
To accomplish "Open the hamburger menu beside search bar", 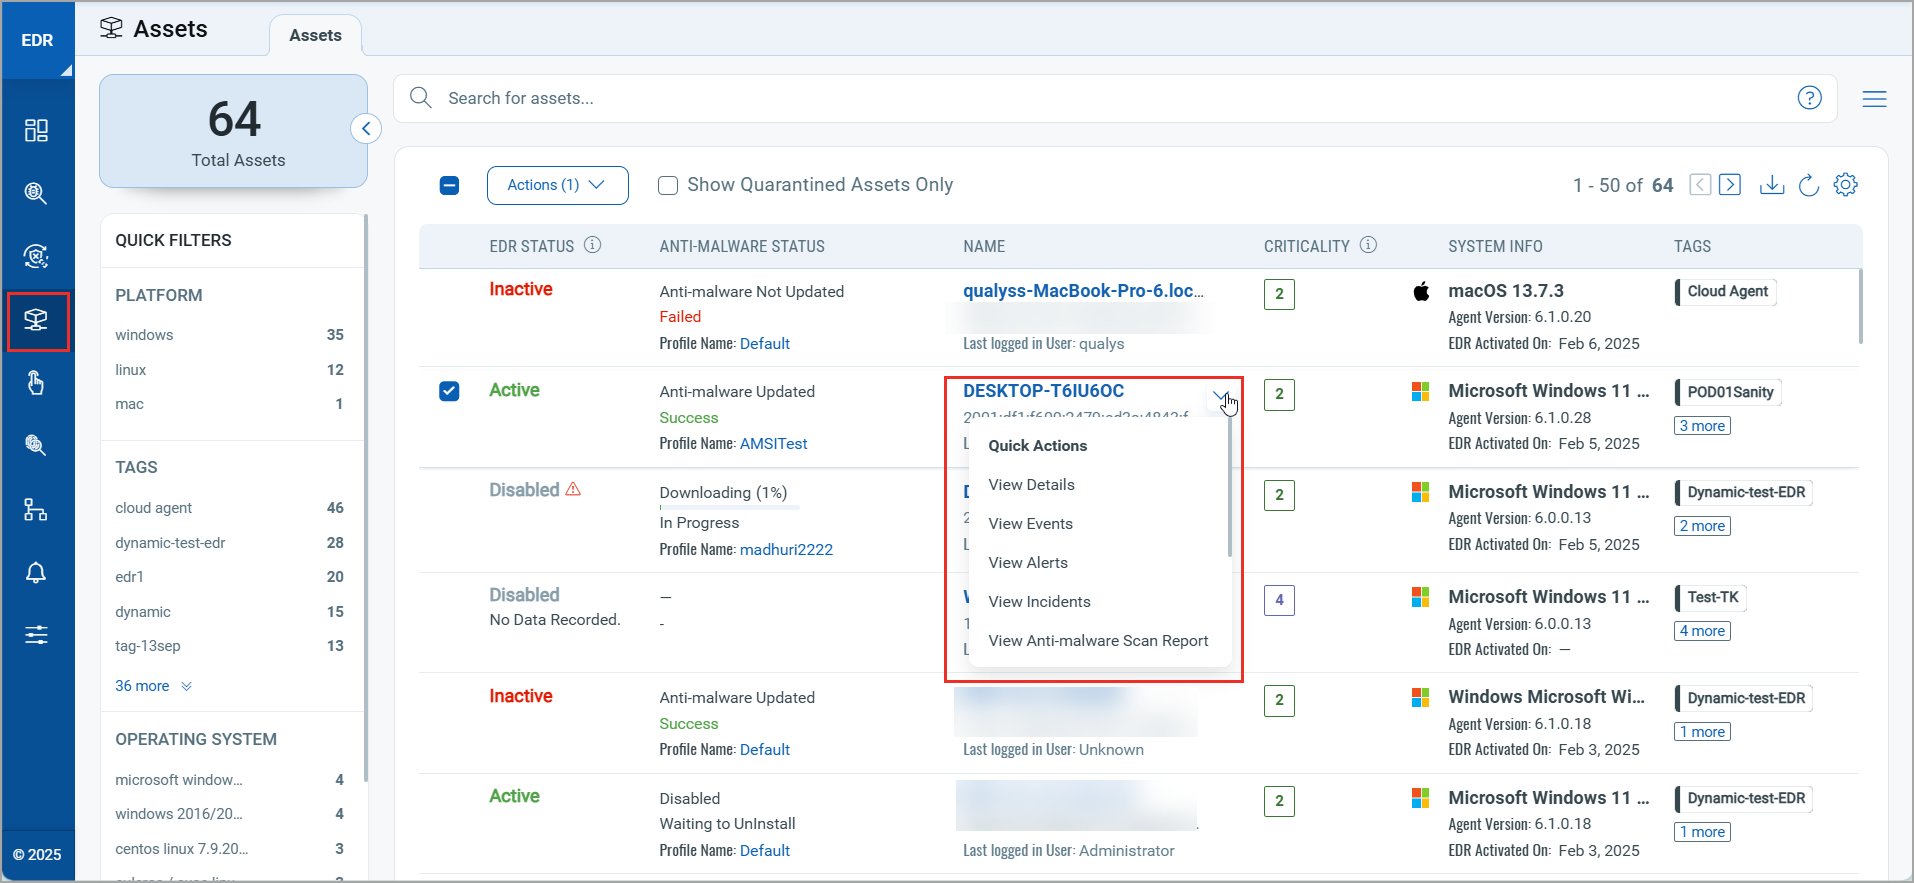I will pos(1874,99).
